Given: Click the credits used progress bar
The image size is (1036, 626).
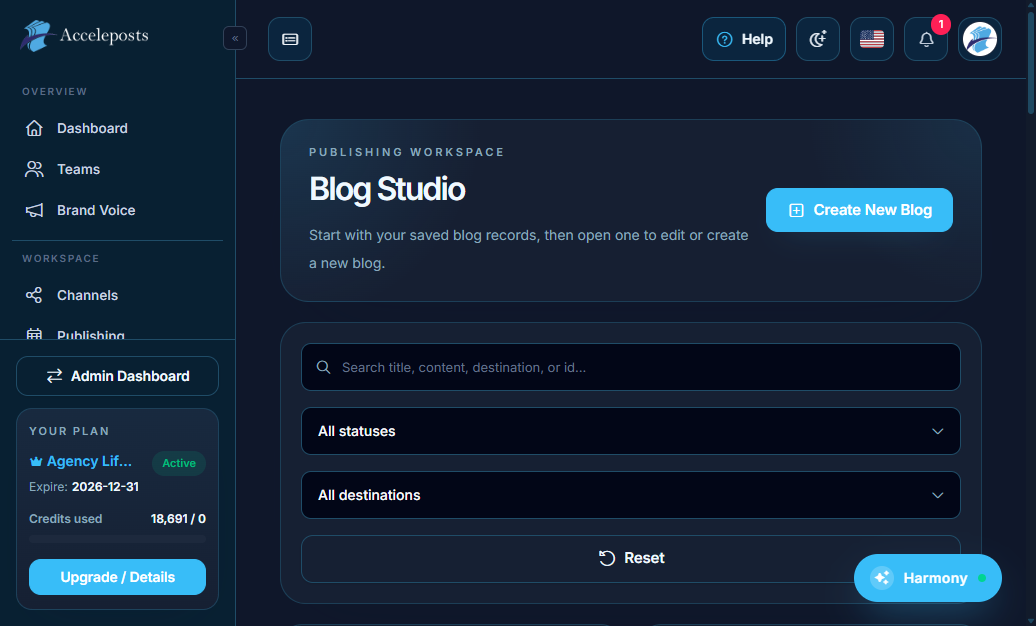Looking at the screenshot, I should (118, 539).
